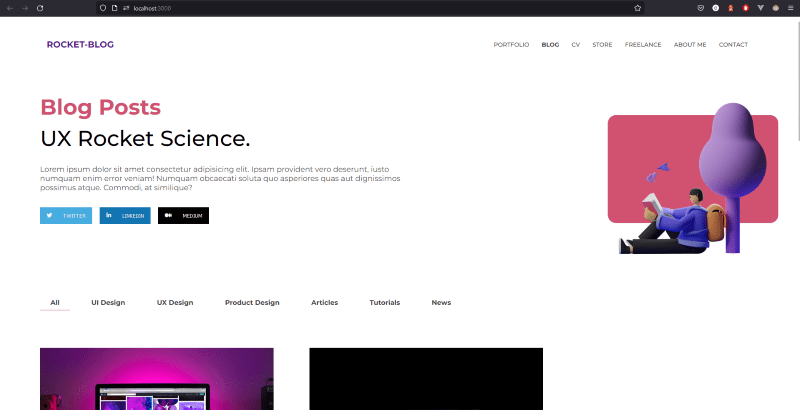Click the ROCKET-BLOG logo

point(80,44)
